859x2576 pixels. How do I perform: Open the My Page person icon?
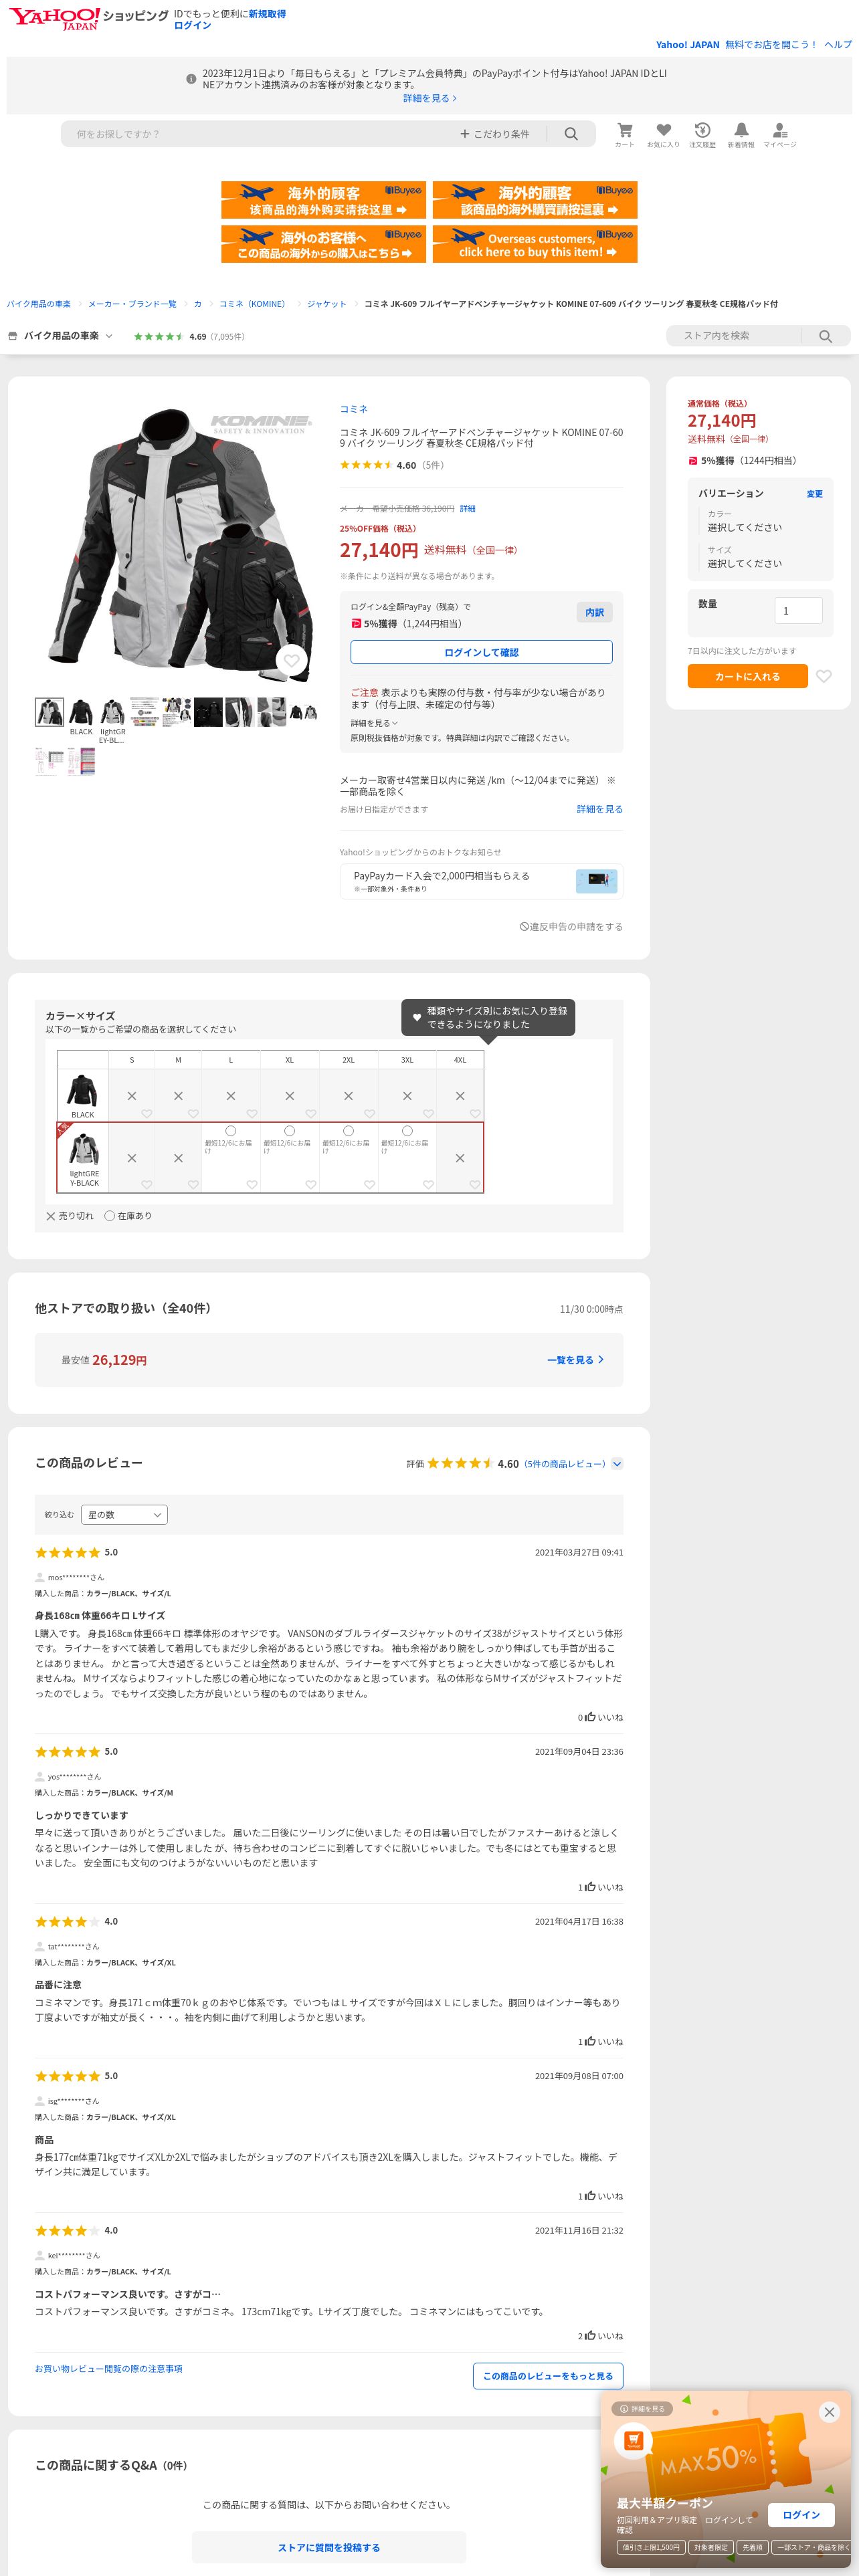coord(780,130)
